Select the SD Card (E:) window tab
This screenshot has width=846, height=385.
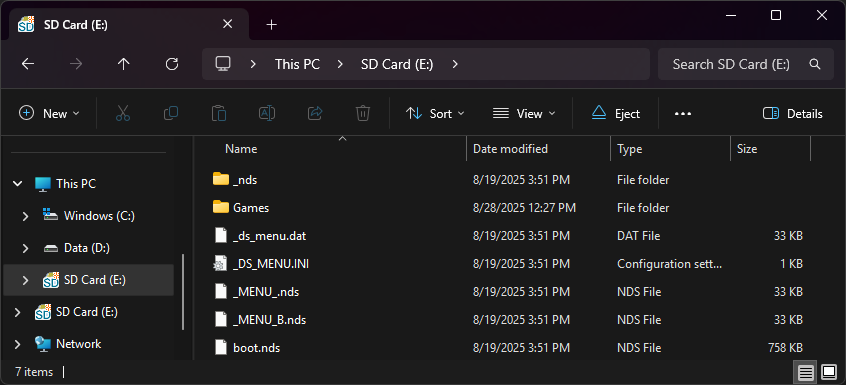[x=128, y=24]
